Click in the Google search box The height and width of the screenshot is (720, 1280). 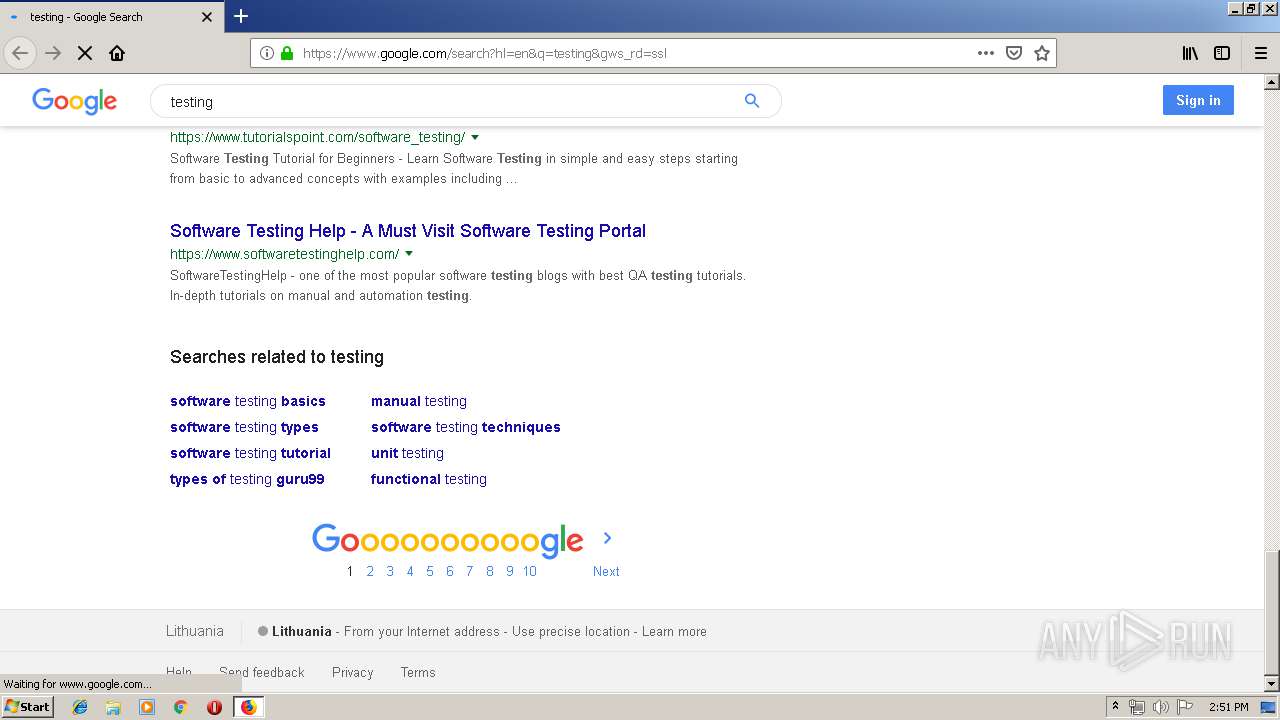tap(450, 101)
